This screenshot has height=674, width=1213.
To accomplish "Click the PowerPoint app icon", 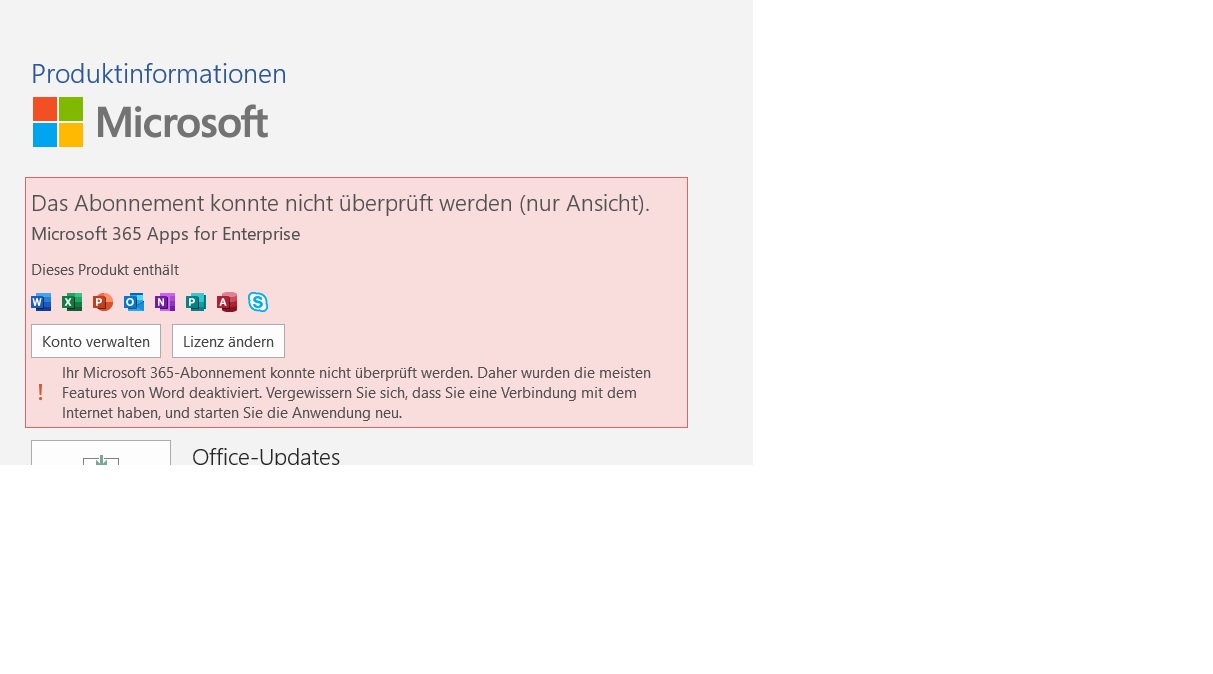I will click(103, 302).
